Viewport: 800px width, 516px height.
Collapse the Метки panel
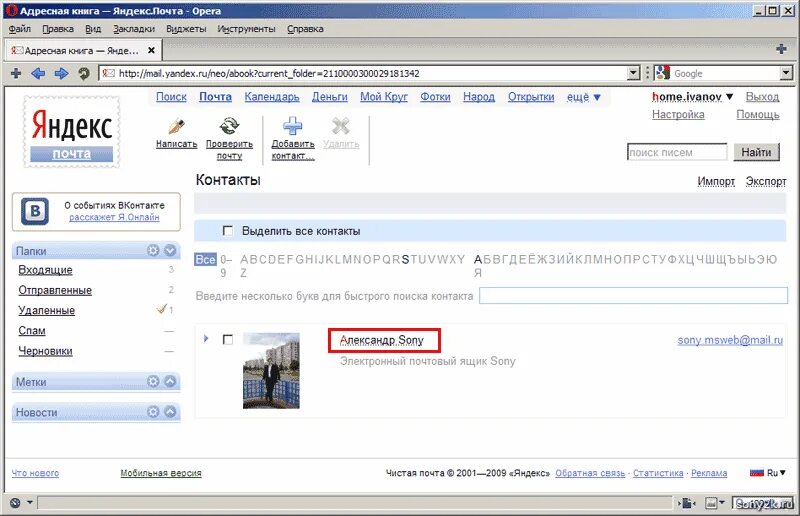pos(170,381)
